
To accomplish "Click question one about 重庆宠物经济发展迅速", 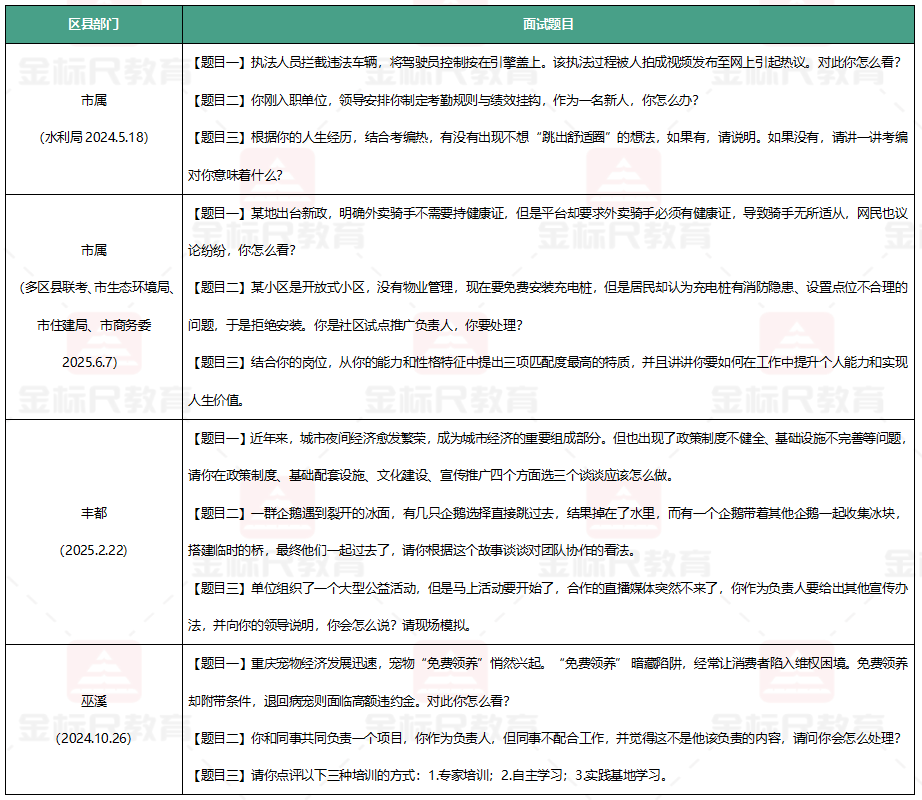I will tap(548, 664).
